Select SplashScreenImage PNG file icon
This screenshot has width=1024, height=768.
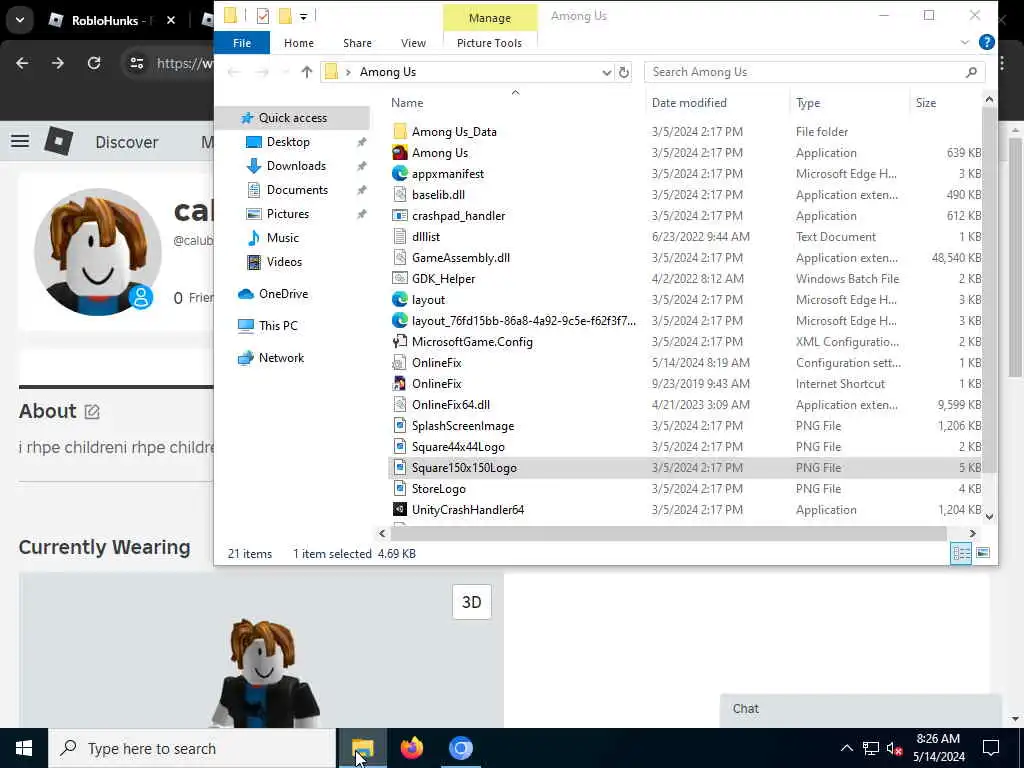(400, 426)
